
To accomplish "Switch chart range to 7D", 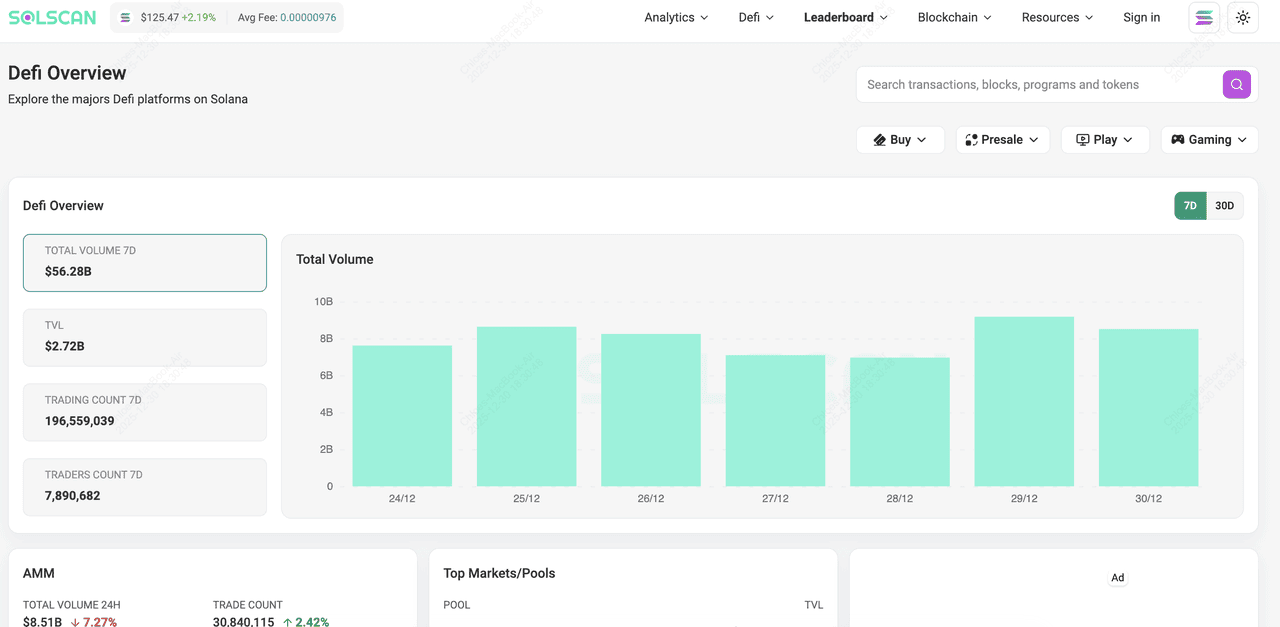I will point(1190,206).
